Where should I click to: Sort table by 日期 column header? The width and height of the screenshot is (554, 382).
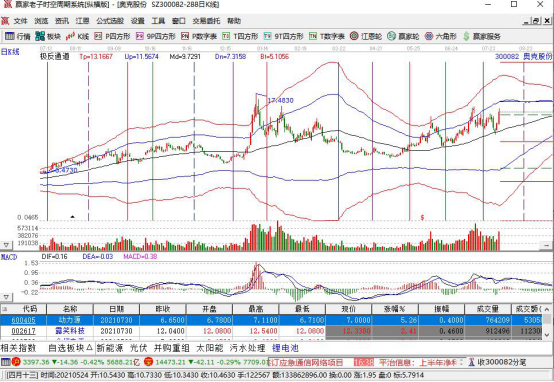coord(116,309)
